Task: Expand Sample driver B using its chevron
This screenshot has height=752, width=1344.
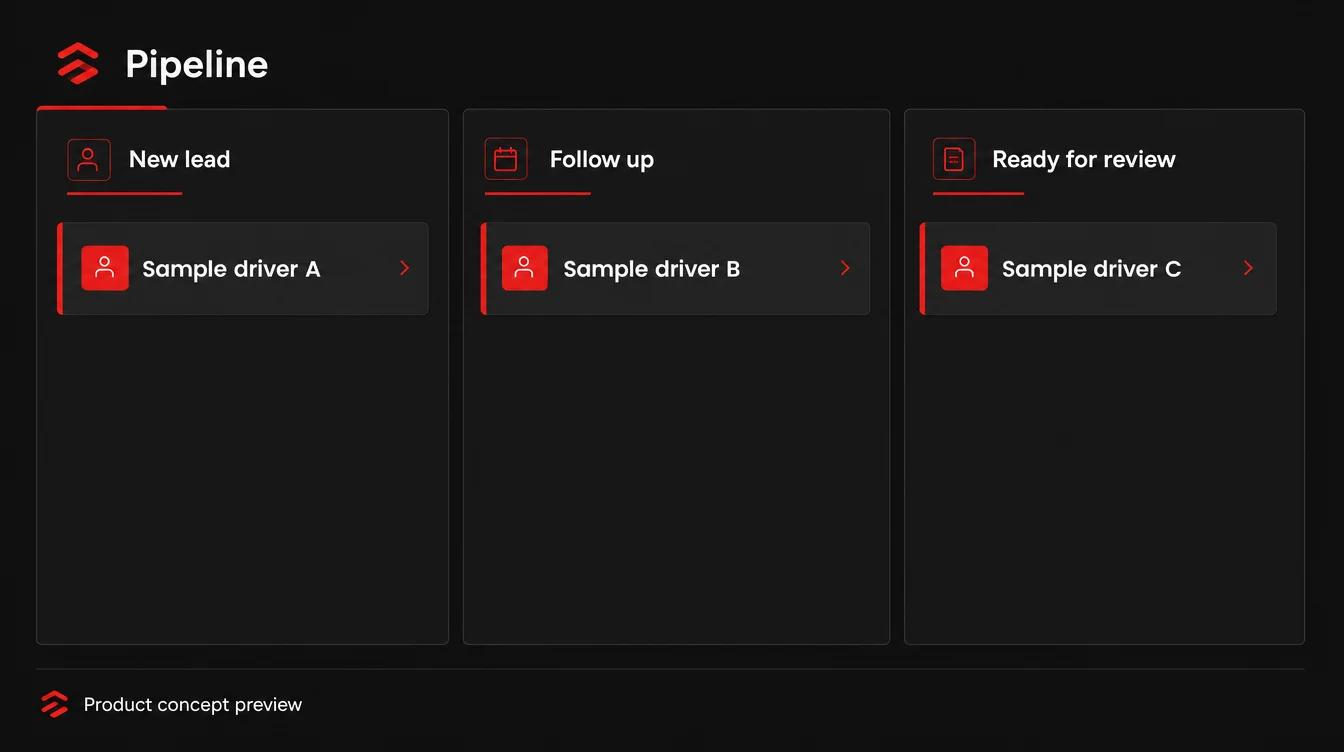Action: click(x=845, y=268)
